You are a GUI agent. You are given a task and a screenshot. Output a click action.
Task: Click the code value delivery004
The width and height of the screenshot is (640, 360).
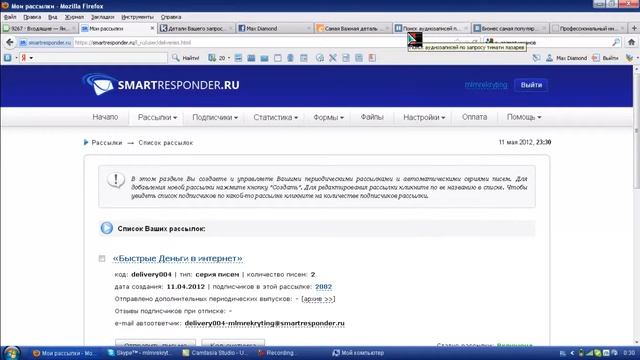(151, 274)
